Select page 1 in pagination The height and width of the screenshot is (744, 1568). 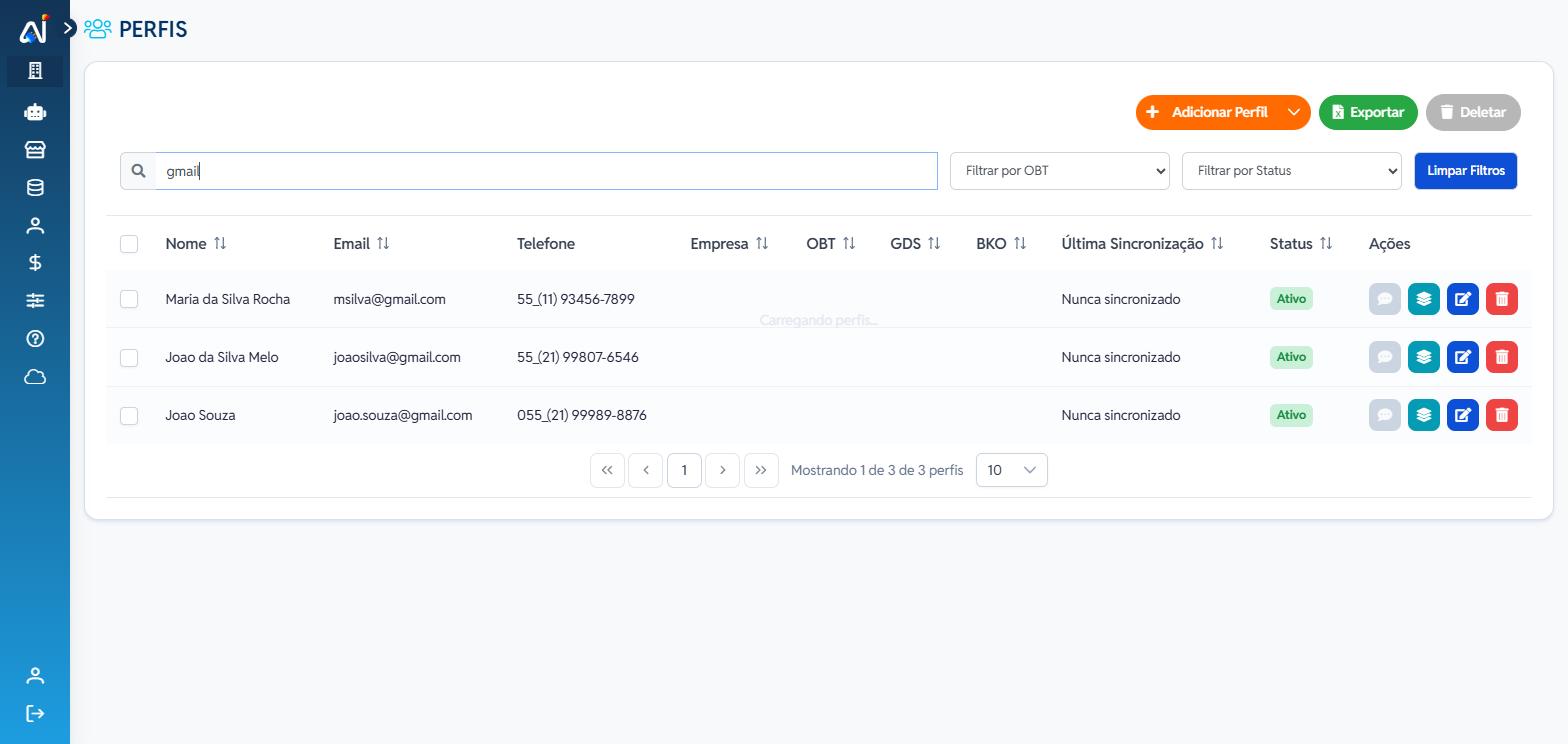(x=684, y=470)
